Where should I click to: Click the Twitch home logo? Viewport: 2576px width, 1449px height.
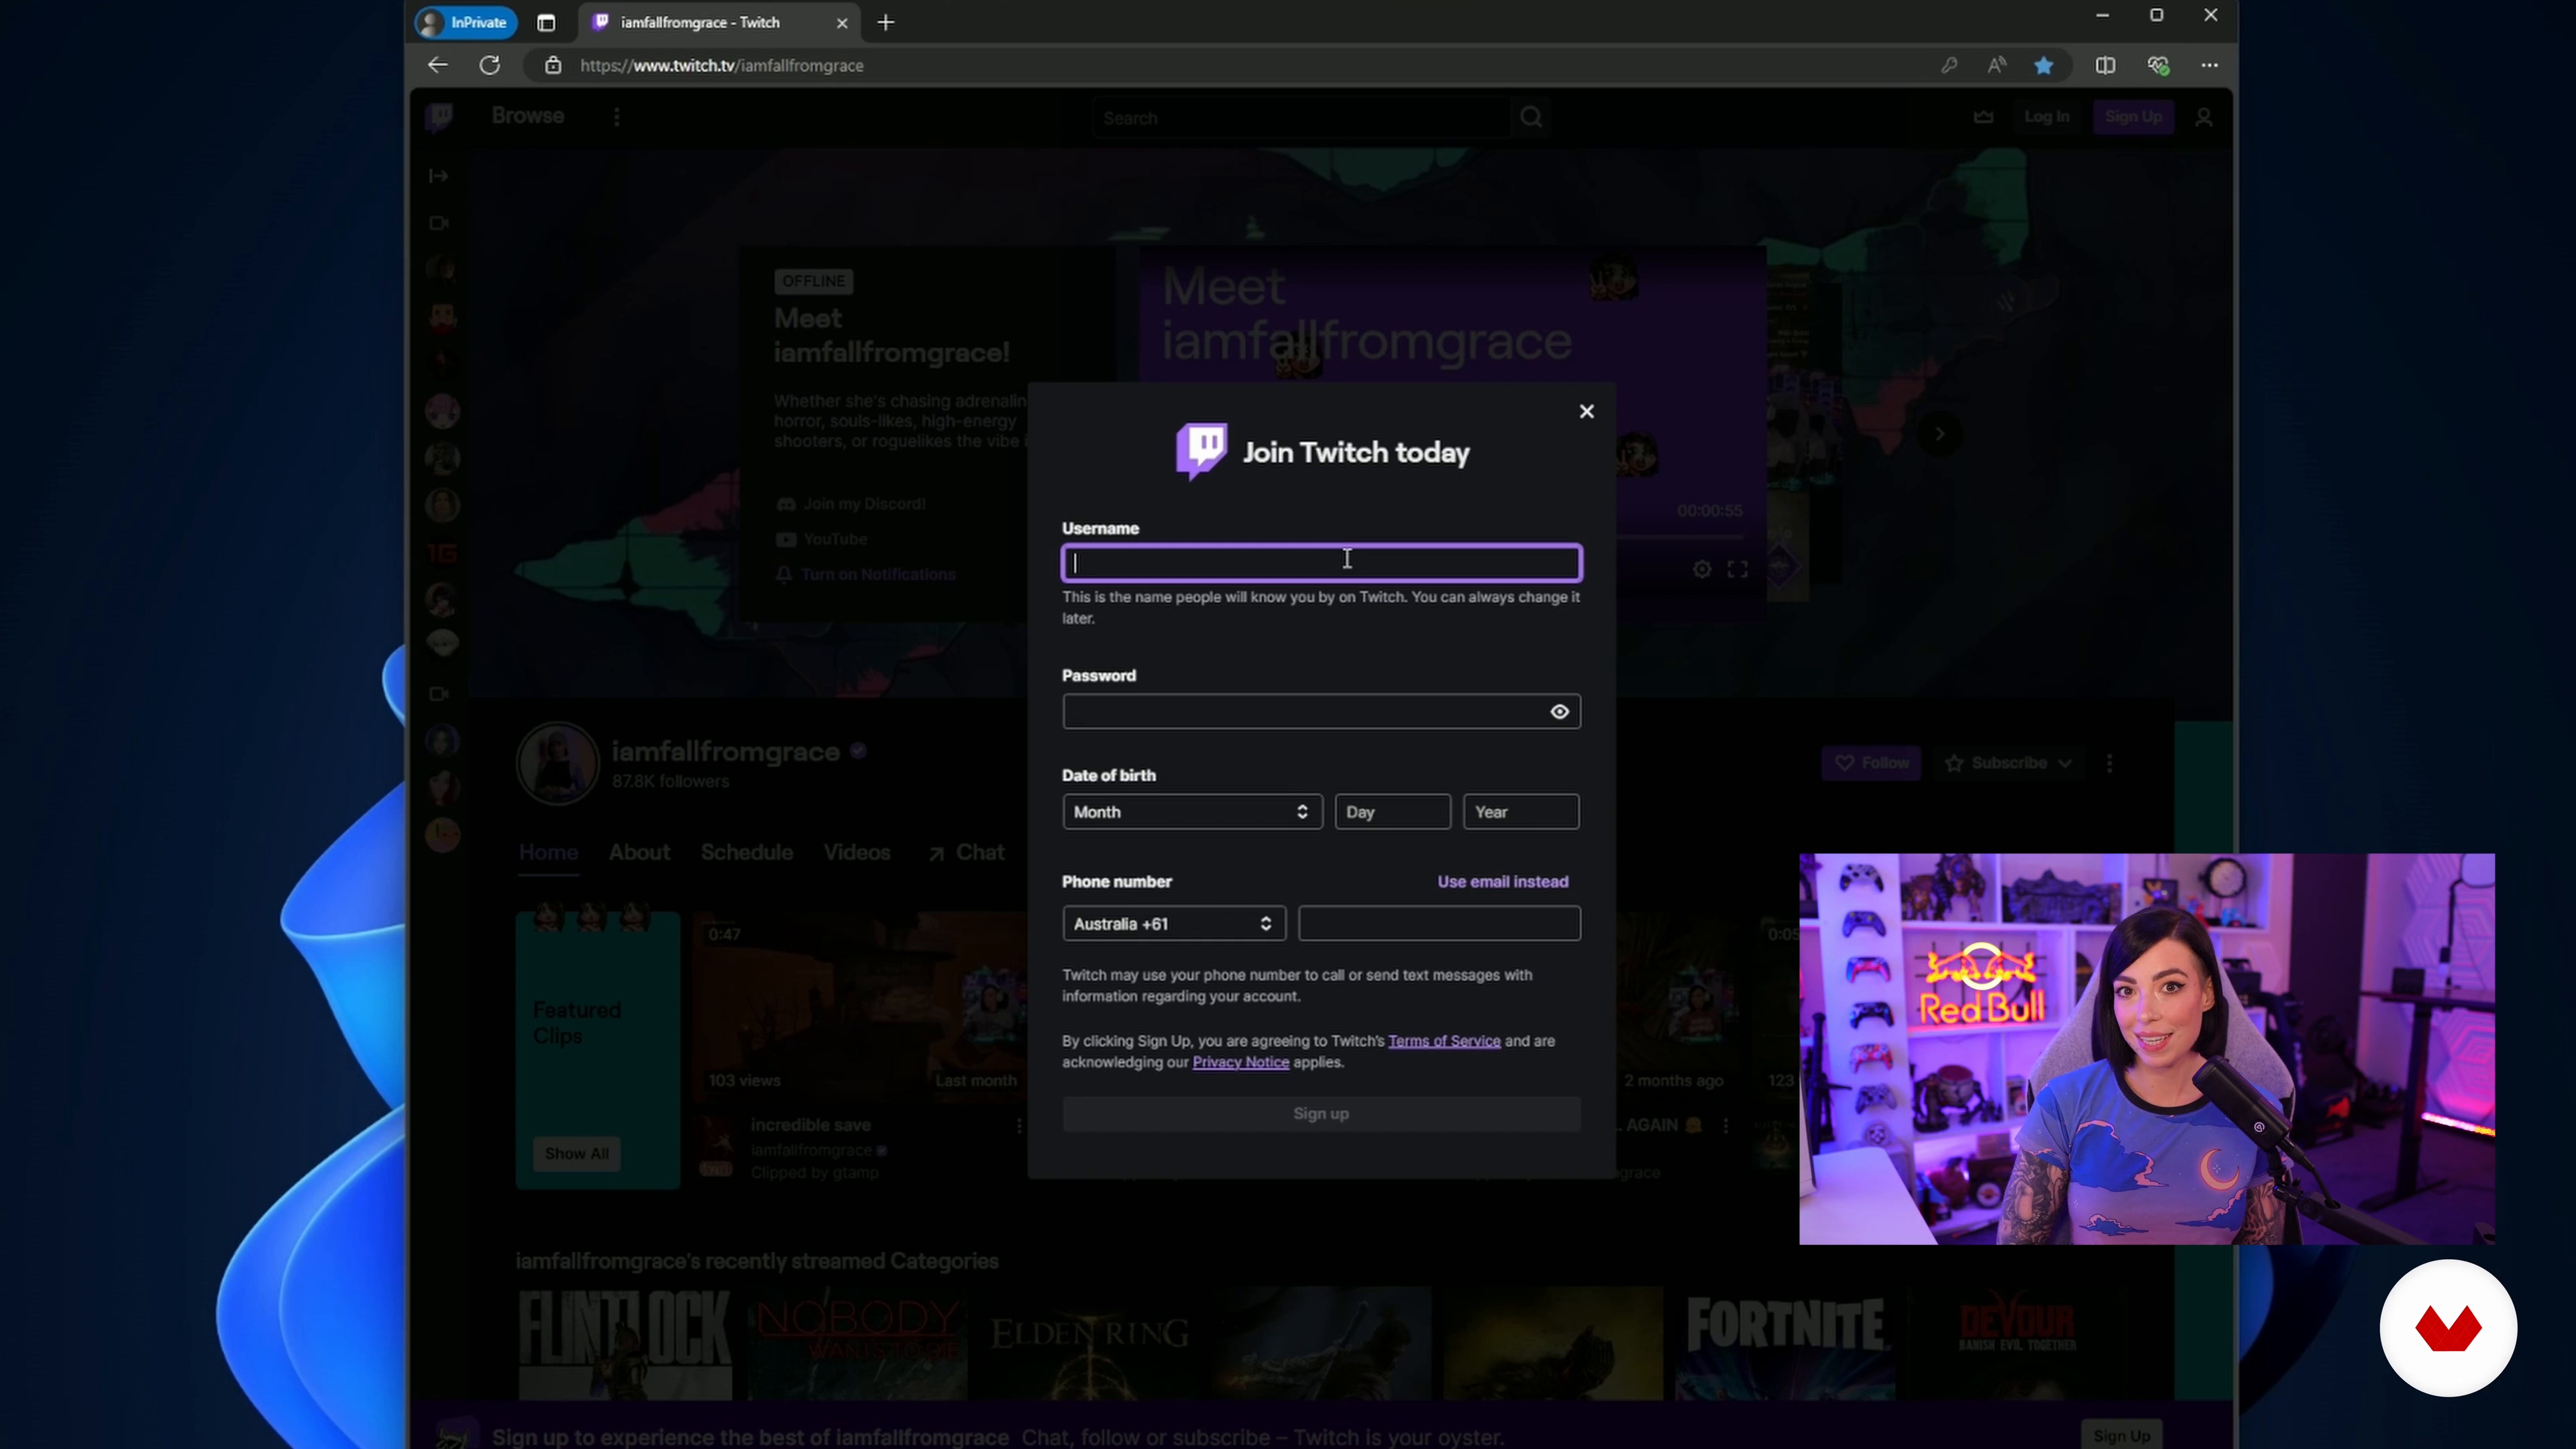point(439,117)
